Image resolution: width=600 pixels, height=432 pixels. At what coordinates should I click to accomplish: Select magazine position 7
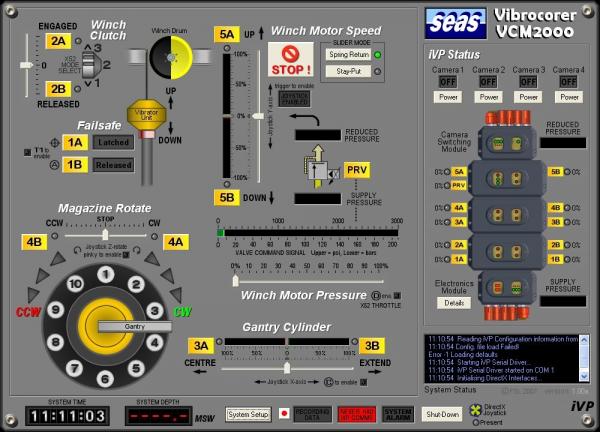point(74,368)
